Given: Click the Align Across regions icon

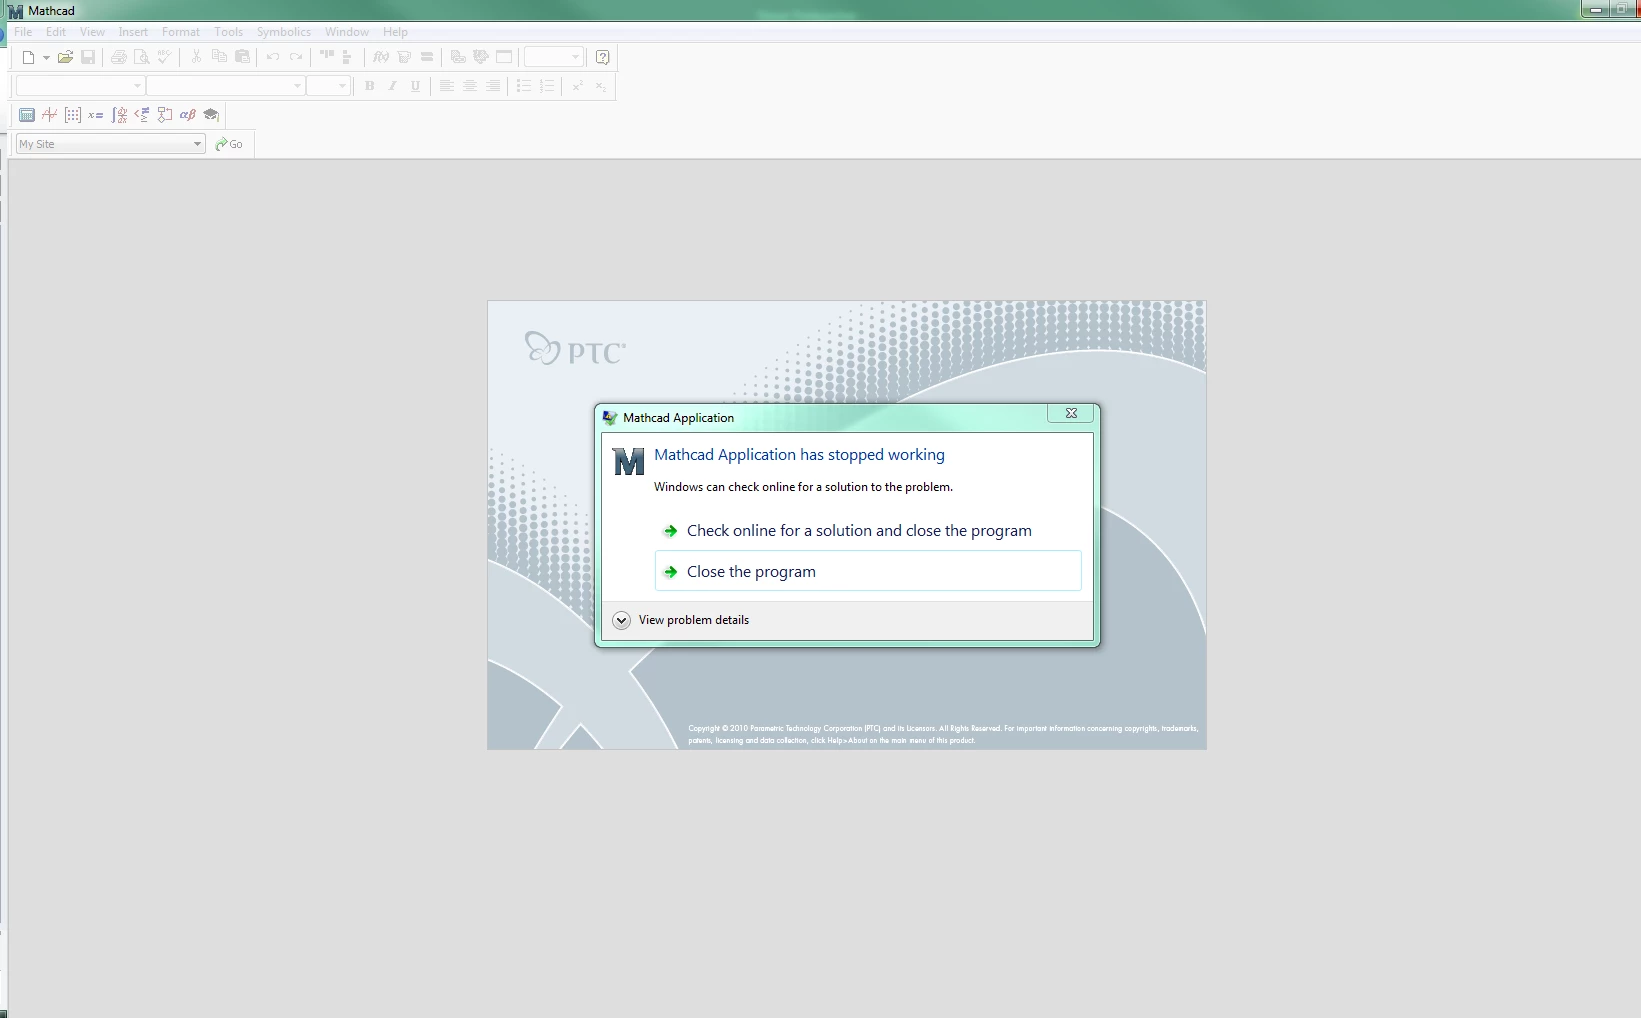Looking at the screenshot, I should (327, 57).
